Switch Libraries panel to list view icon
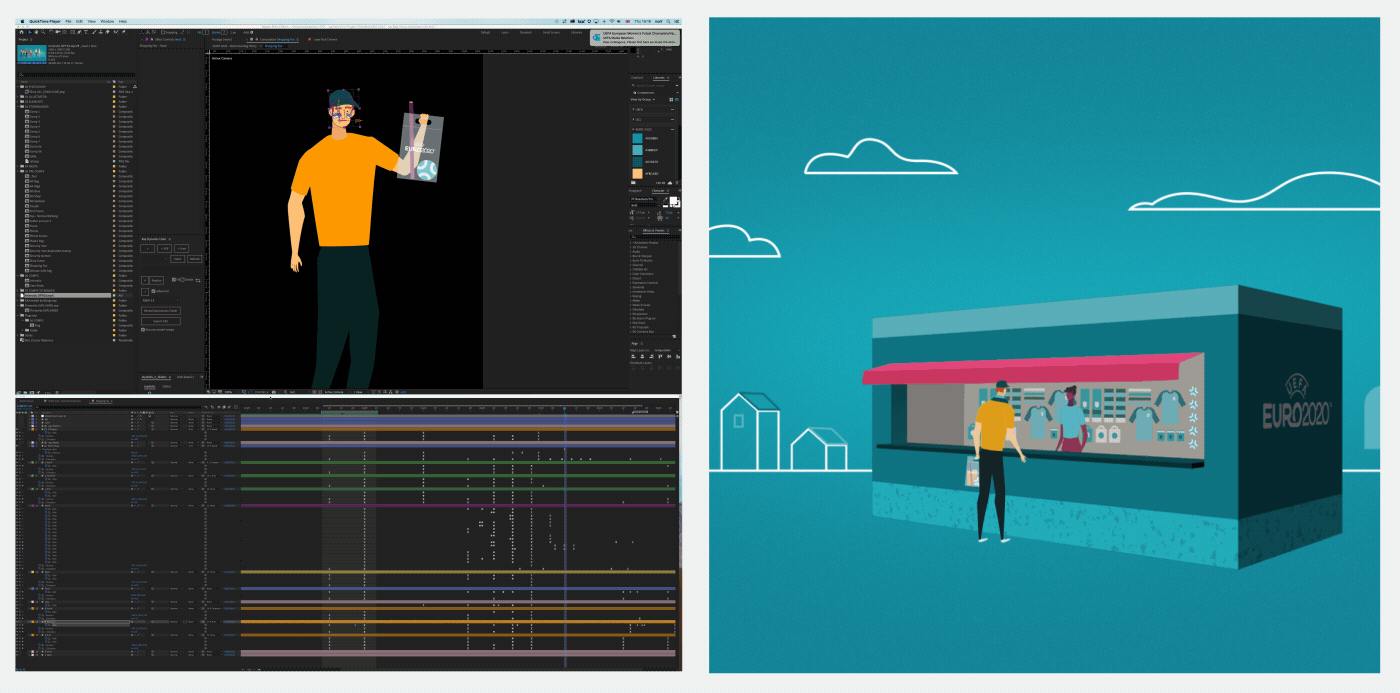 point(677,100)
